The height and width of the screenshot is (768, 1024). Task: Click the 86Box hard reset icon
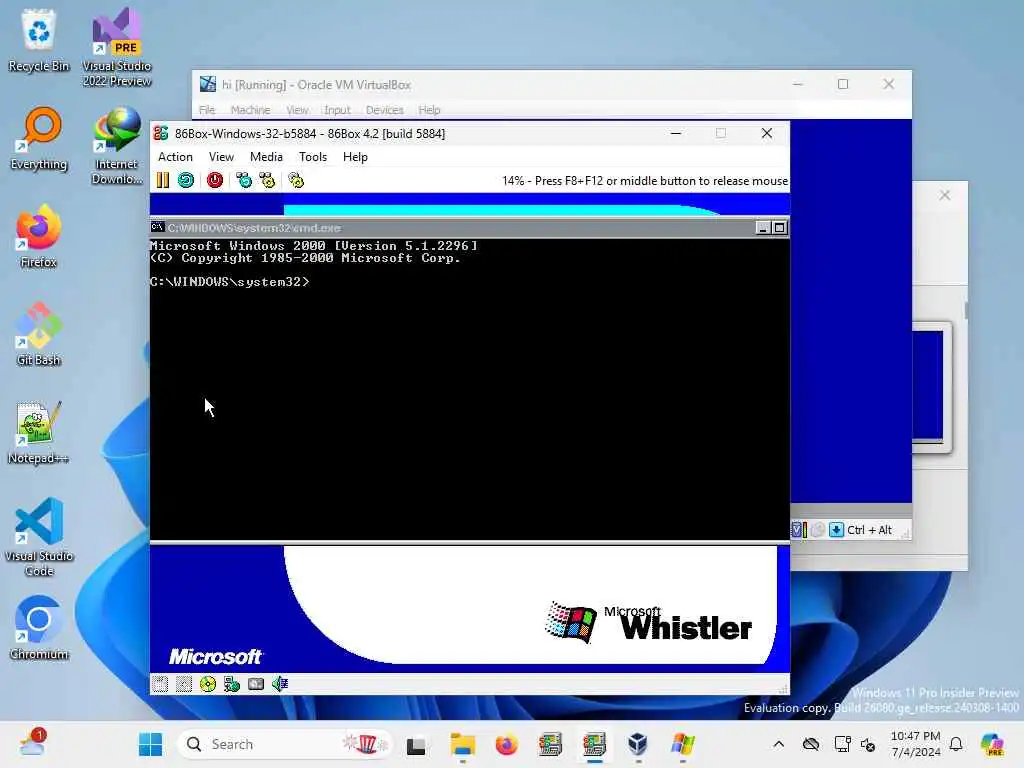[186, 180]
